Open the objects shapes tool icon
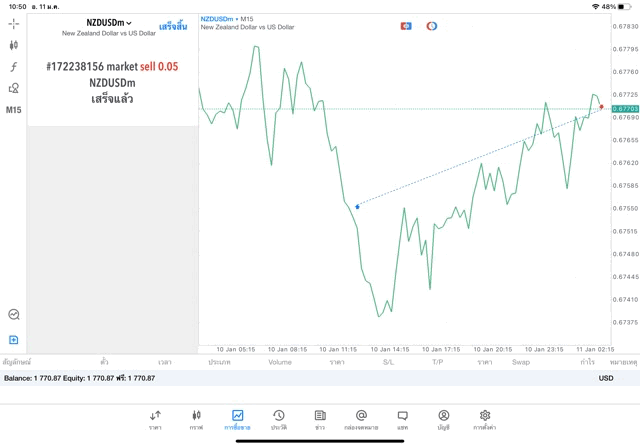 coord(14,89)
